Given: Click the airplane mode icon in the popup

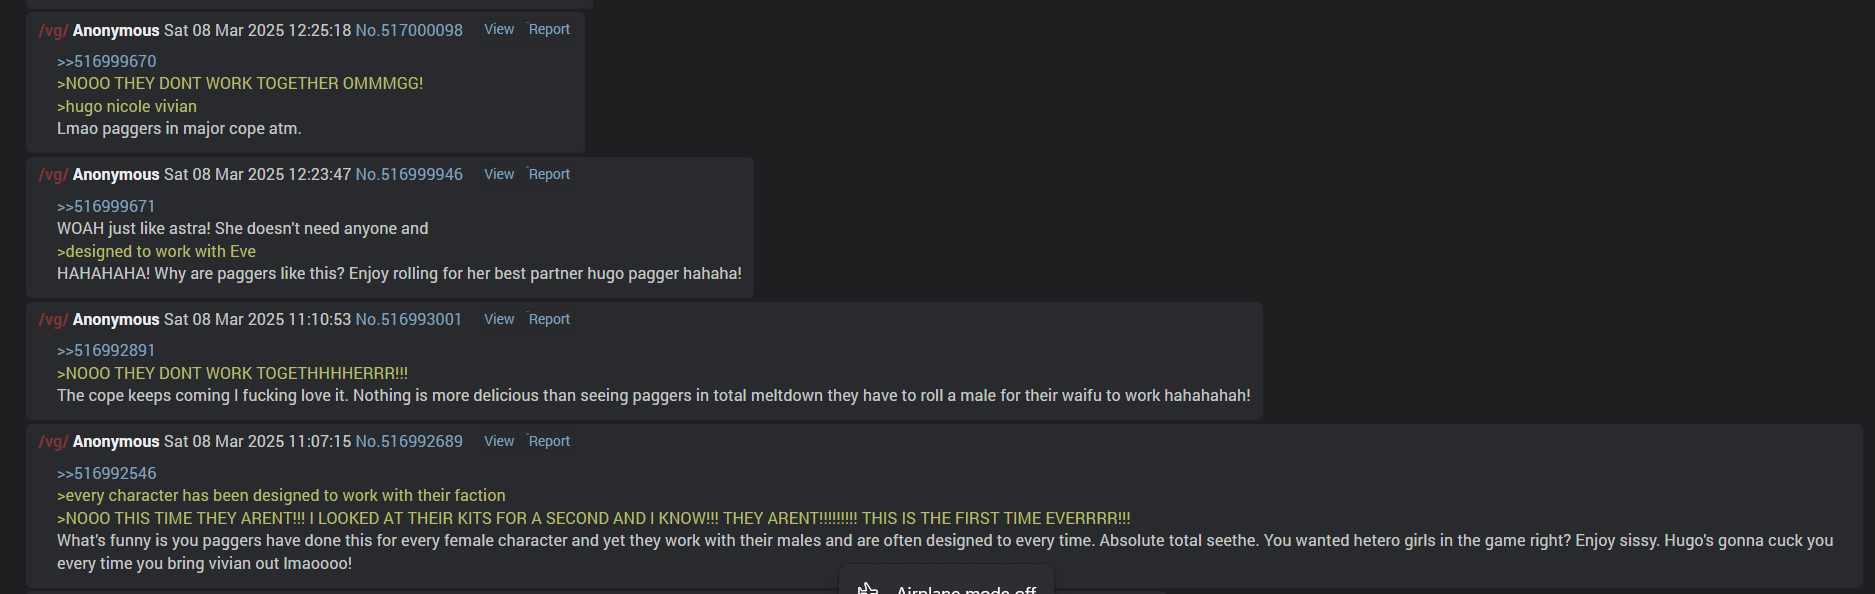Looking at the screenshot, I should (868, 589).
